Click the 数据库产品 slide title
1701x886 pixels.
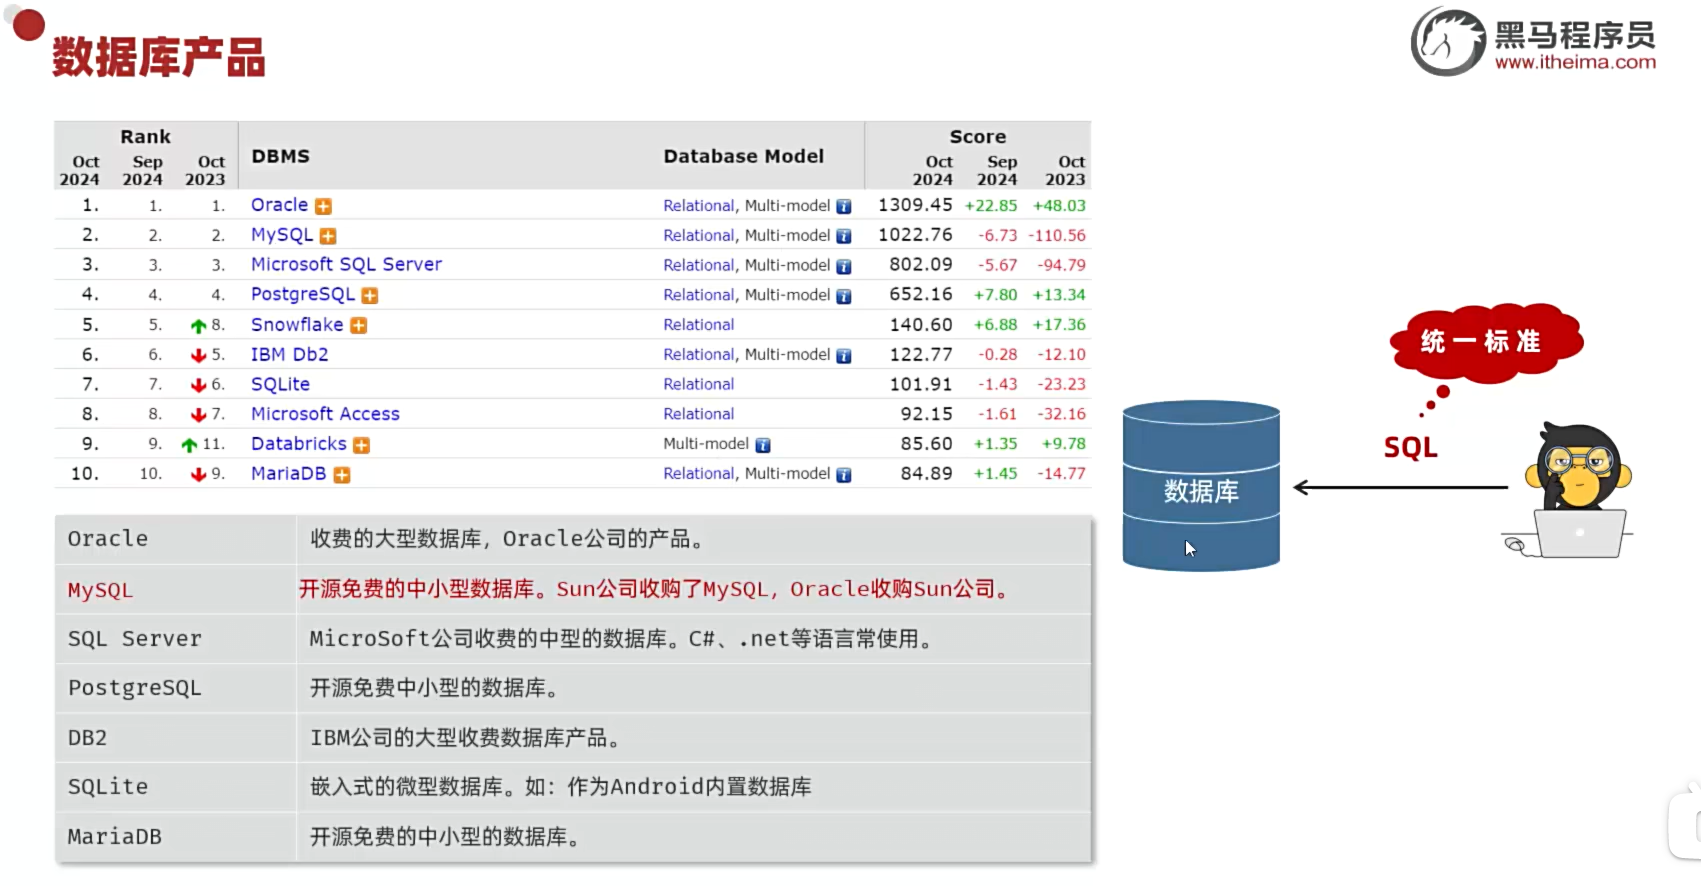pos(159,57)
